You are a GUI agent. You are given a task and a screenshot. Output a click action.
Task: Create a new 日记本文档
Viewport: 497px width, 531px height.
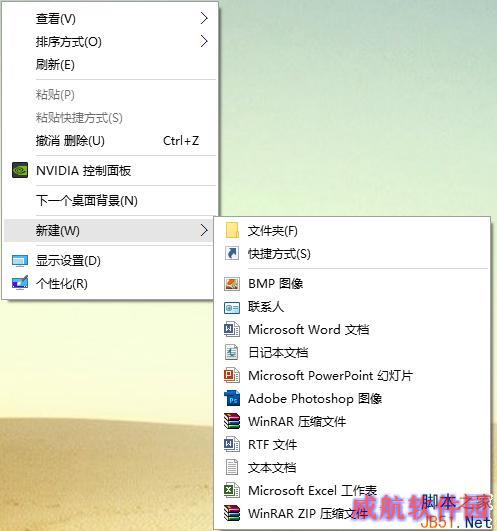pyautogui.click(x=352, y=353)
